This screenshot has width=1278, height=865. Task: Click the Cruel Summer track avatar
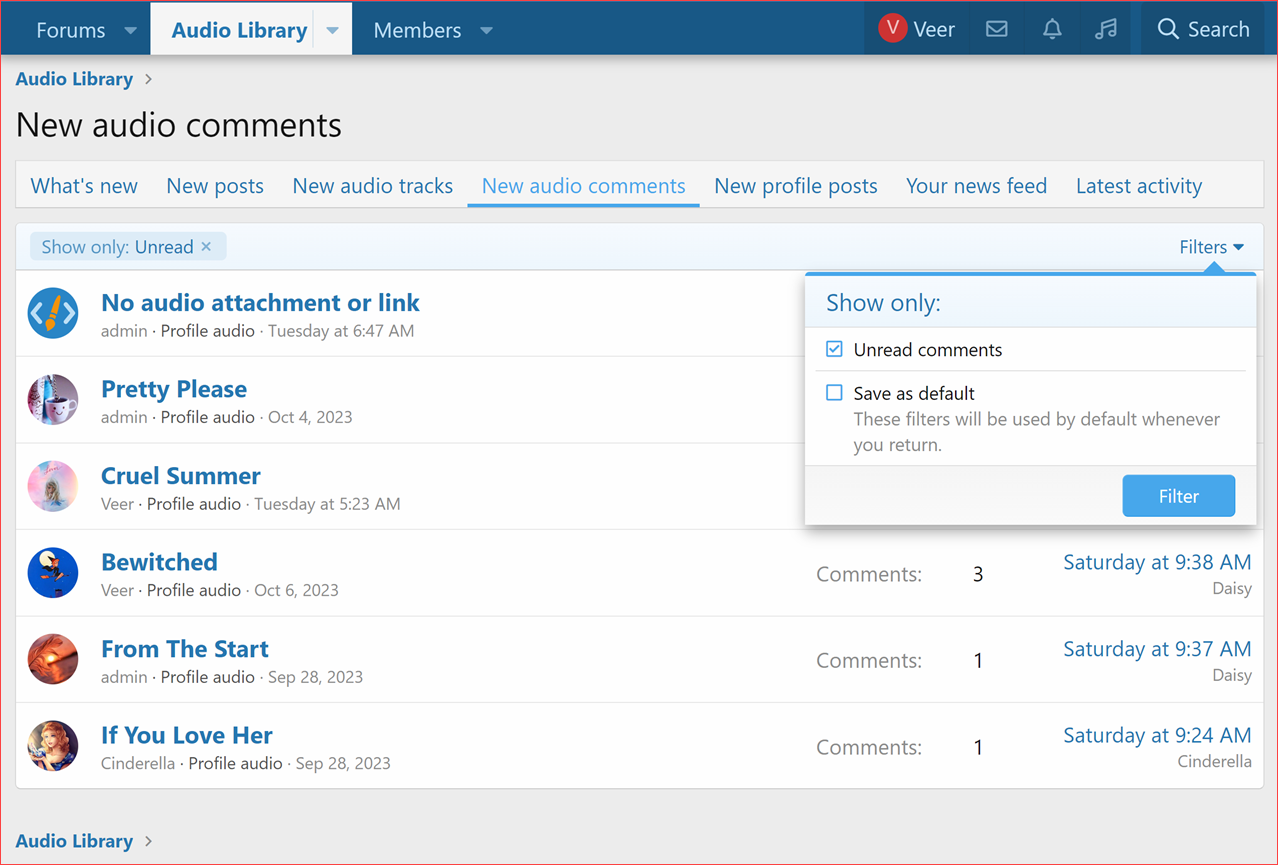click(53, 487)
